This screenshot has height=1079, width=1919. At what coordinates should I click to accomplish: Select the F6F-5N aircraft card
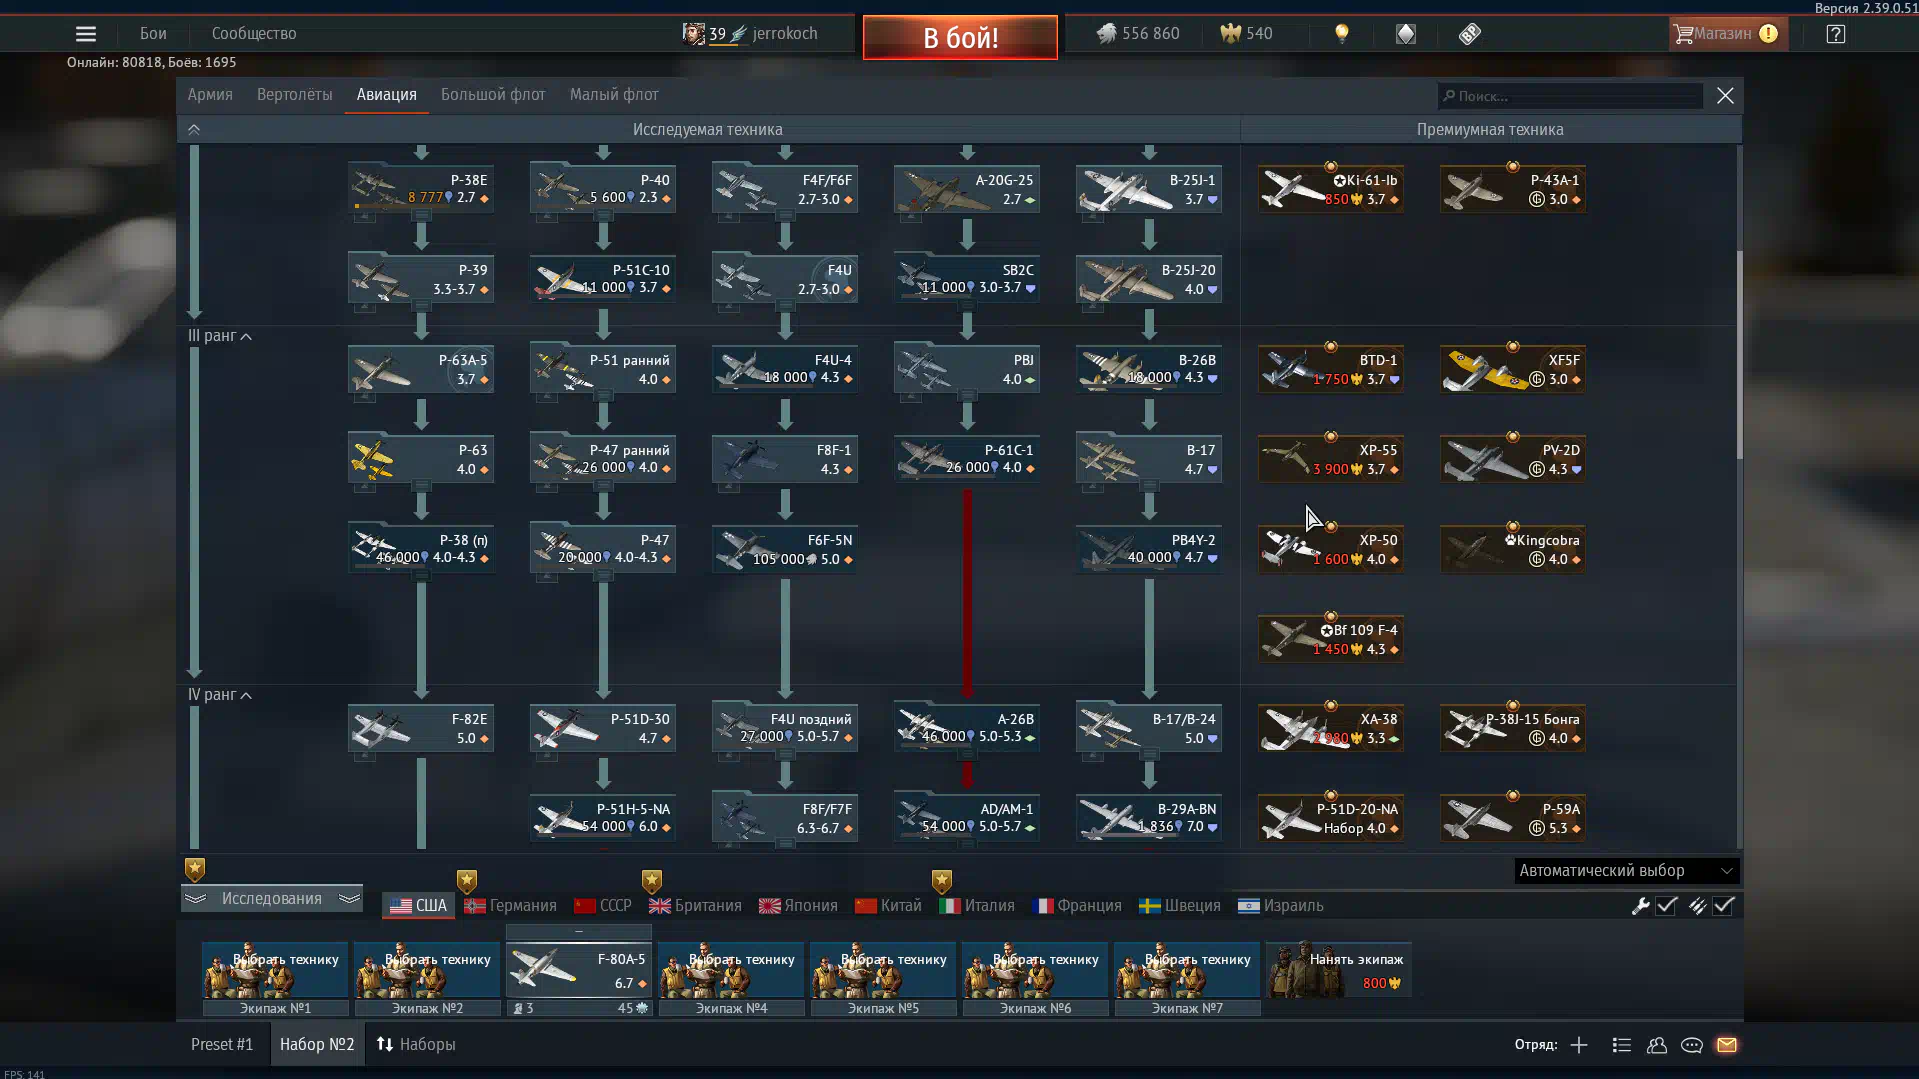(785, 548)
